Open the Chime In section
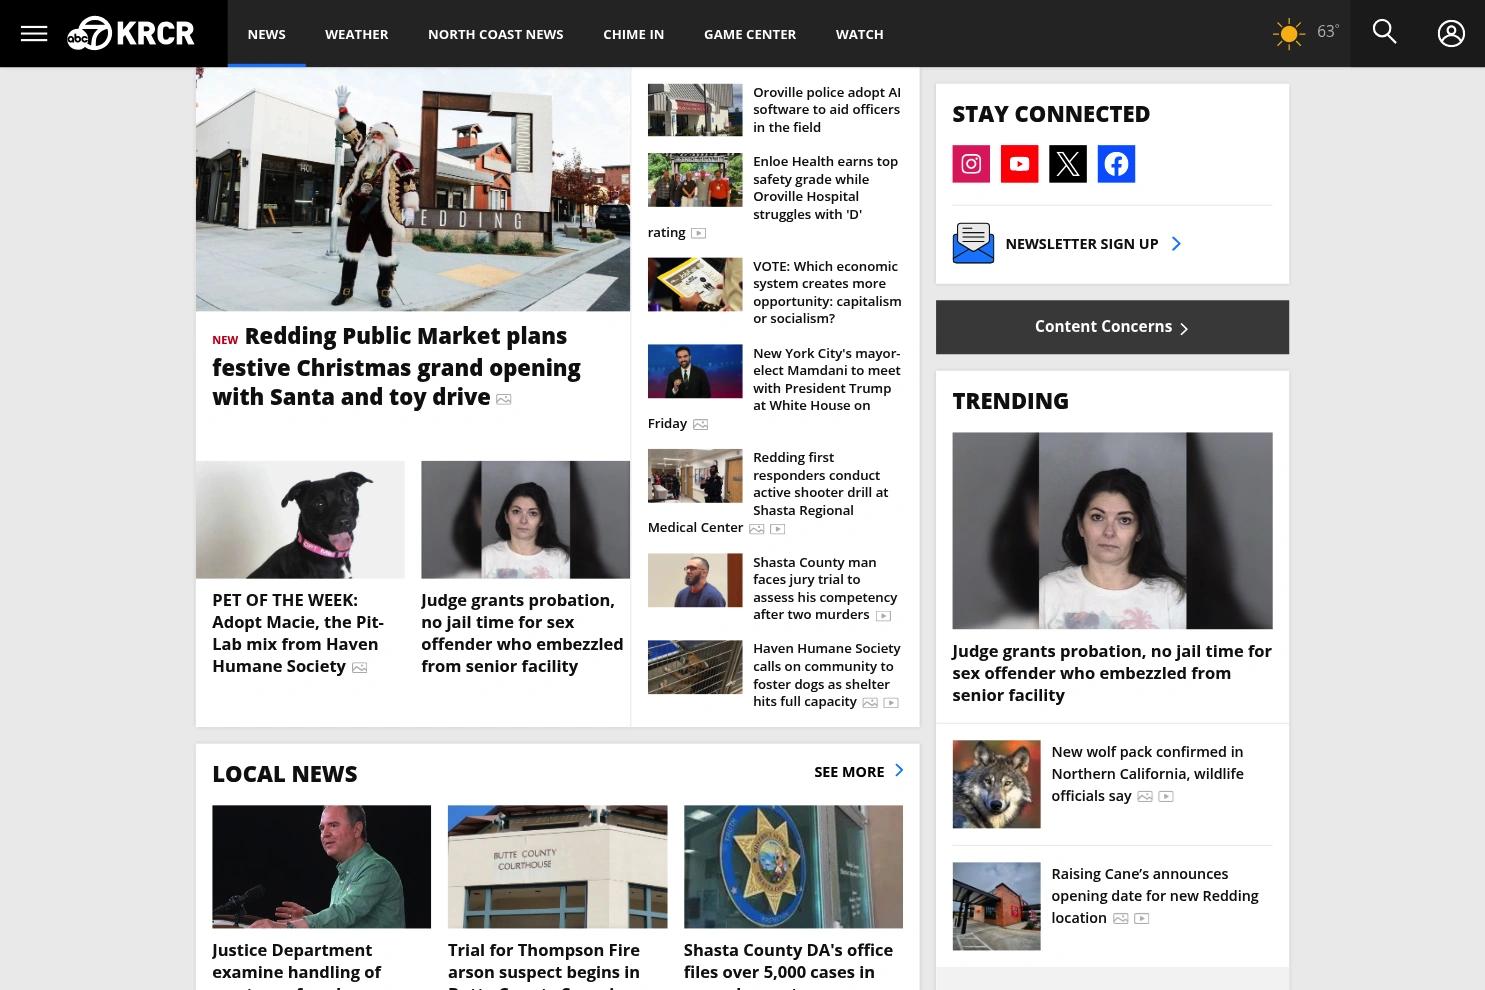 [633, 34]
